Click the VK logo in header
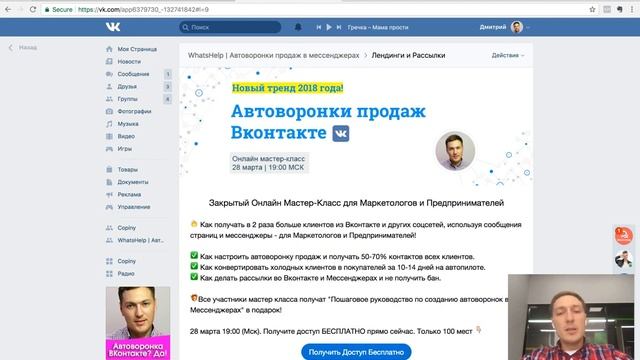Screen dimensions: 640x360 click(x=113, y=27)
